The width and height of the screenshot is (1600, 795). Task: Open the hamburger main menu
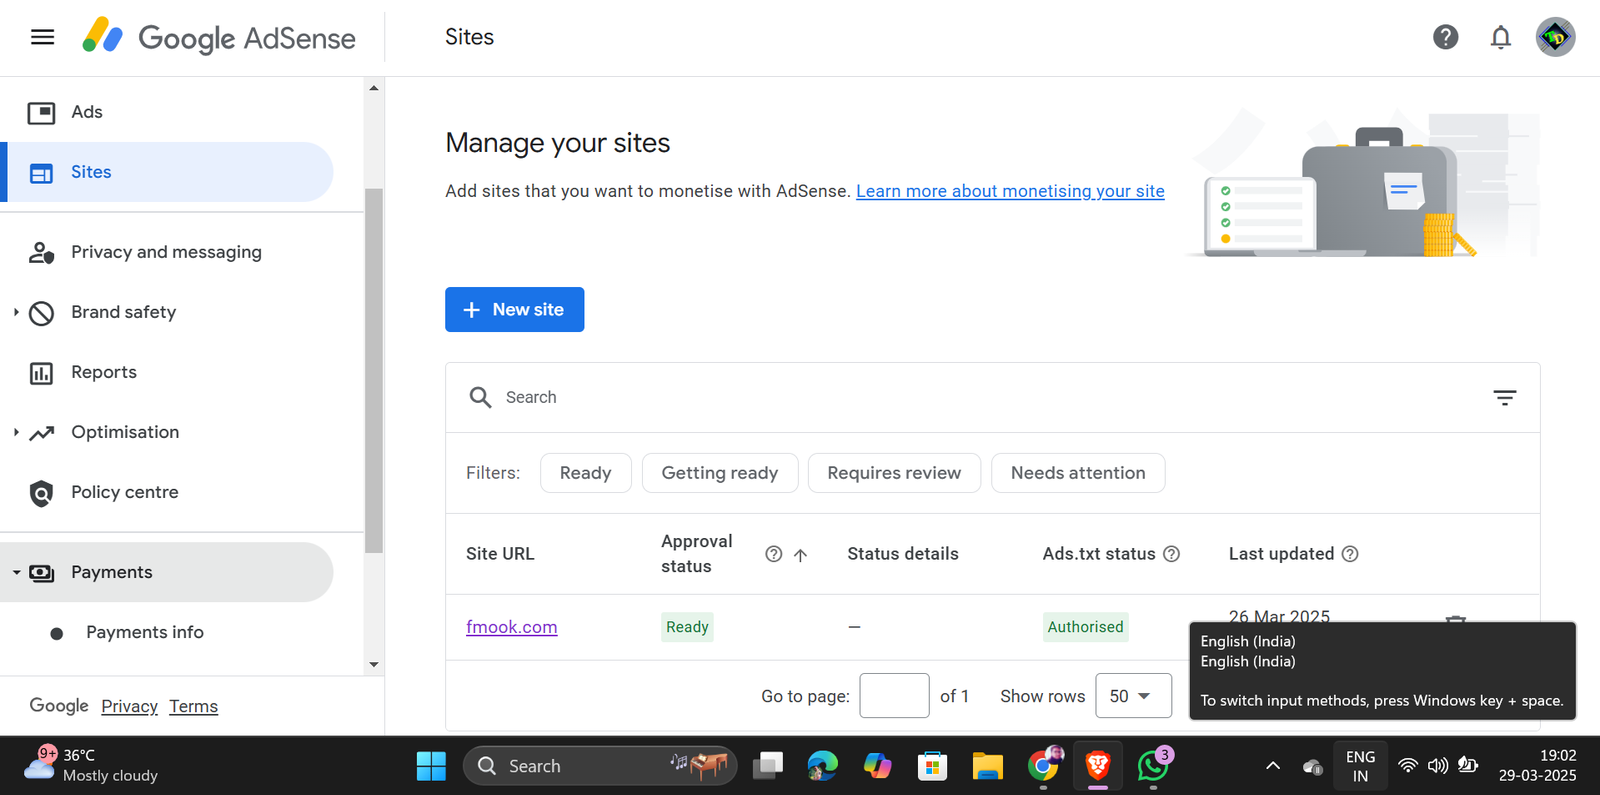coord(42,37)
